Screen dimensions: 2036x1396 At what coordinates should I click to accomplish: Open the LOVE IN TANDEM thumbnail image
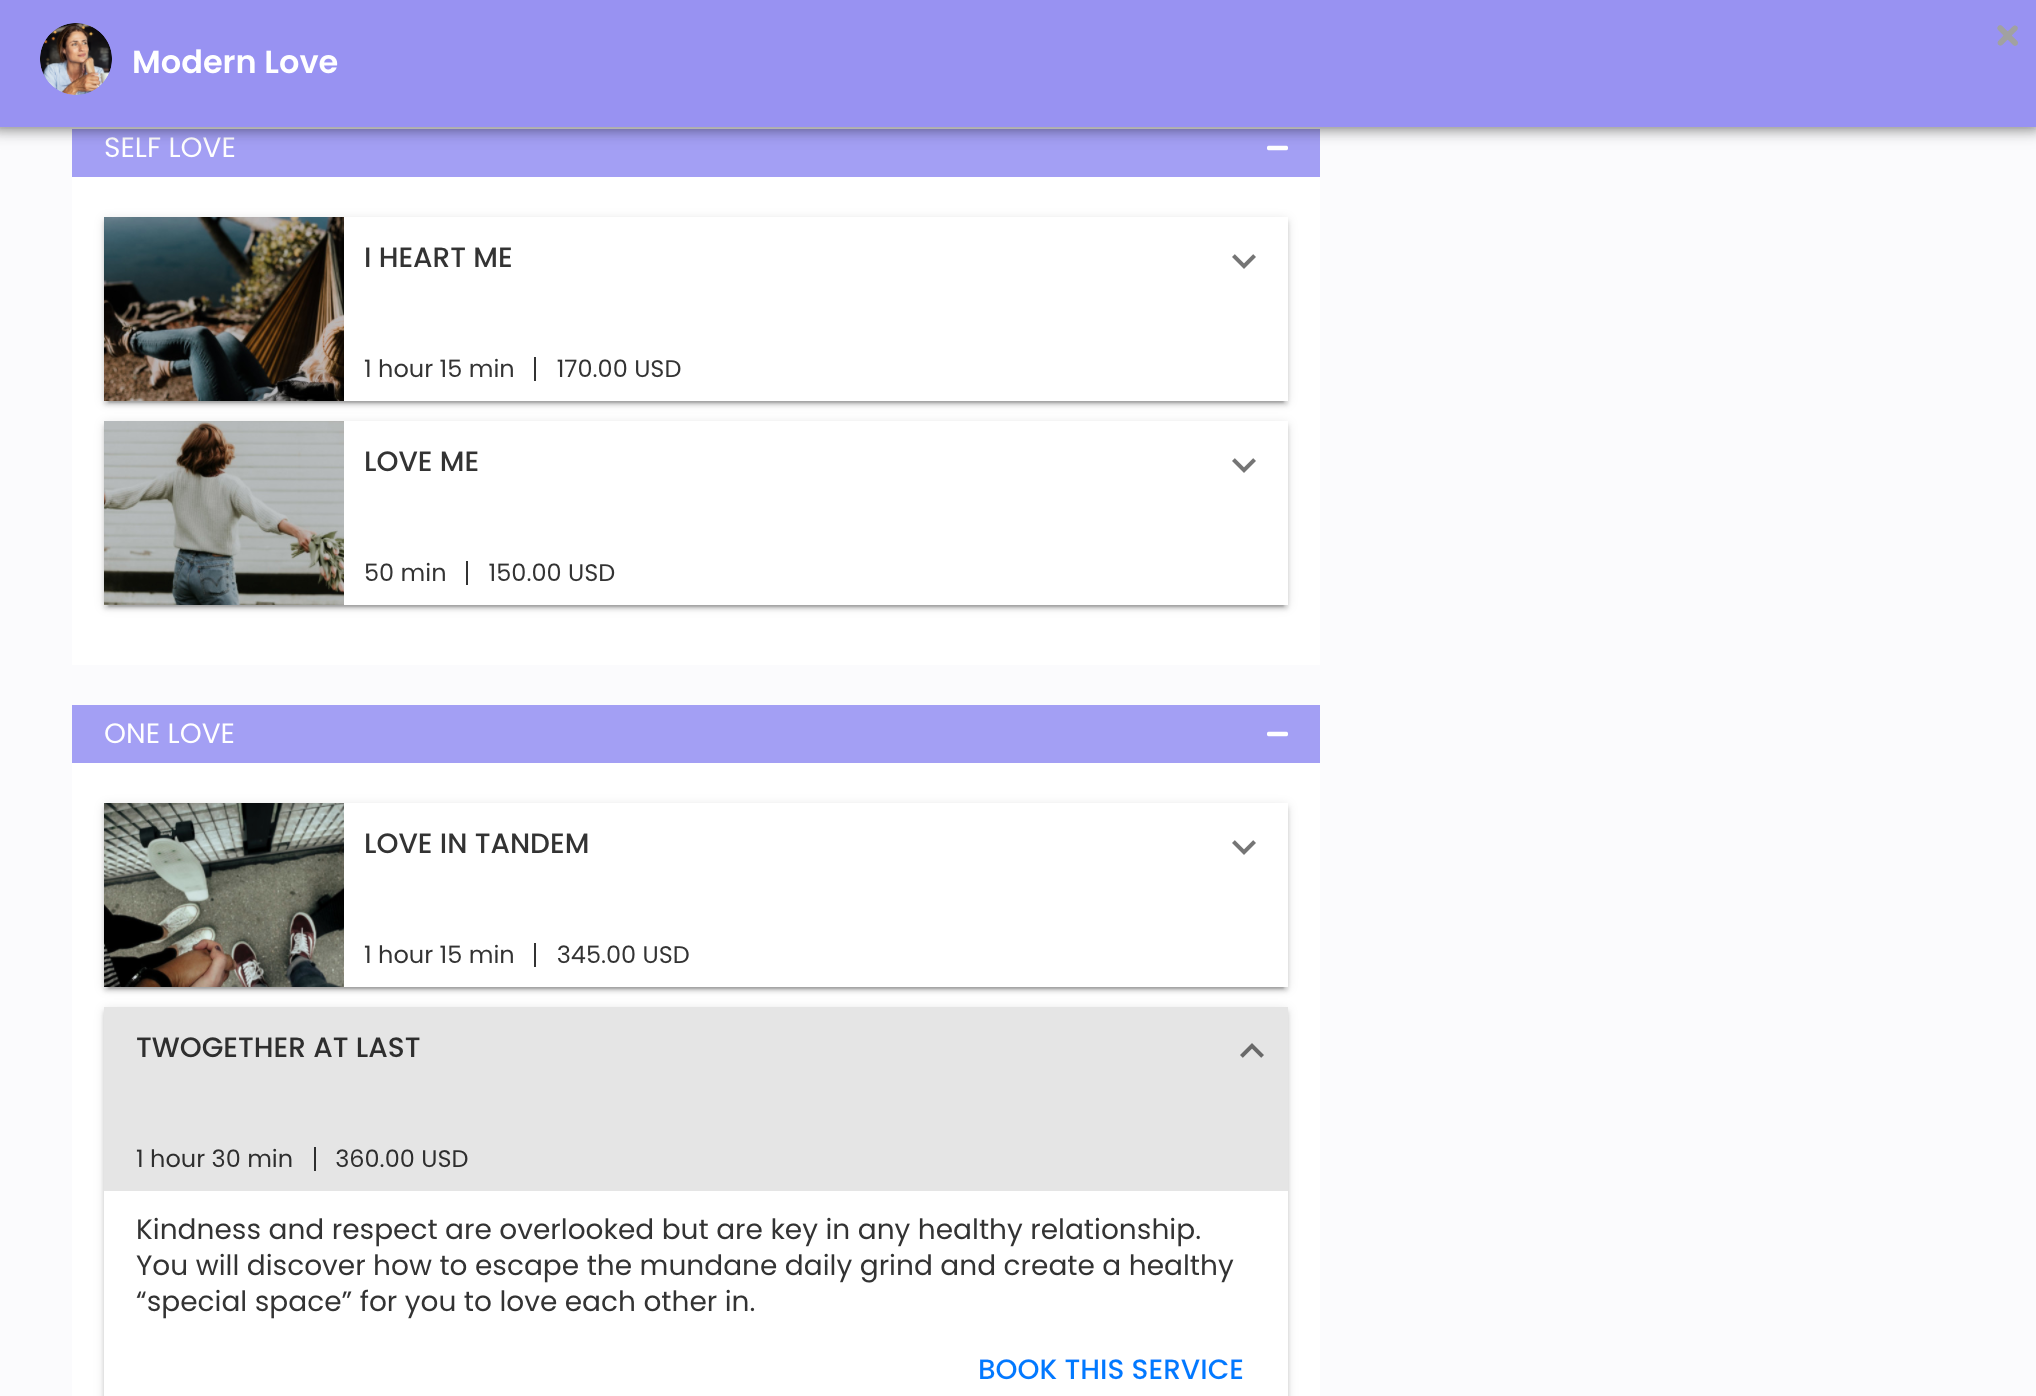point(224,895)
